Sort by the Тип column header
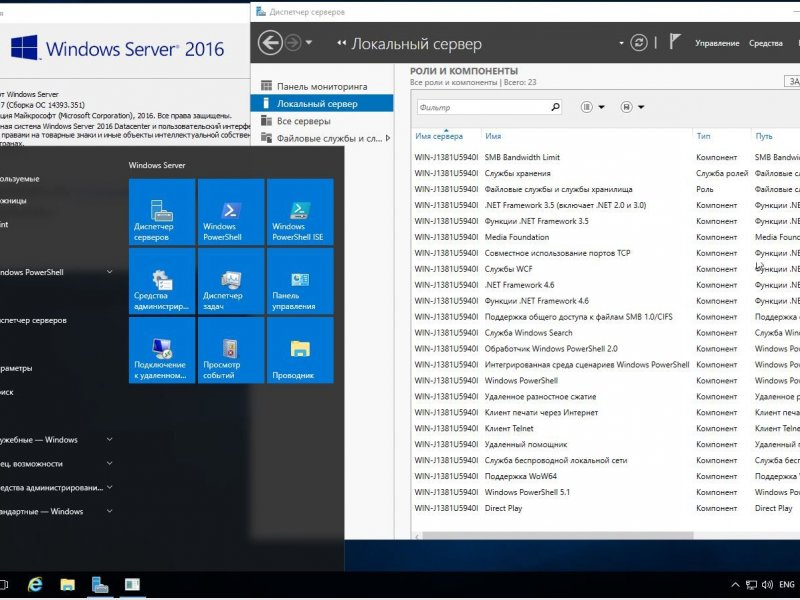The height and width of the screenshot is (600, 800). [703, 136]
